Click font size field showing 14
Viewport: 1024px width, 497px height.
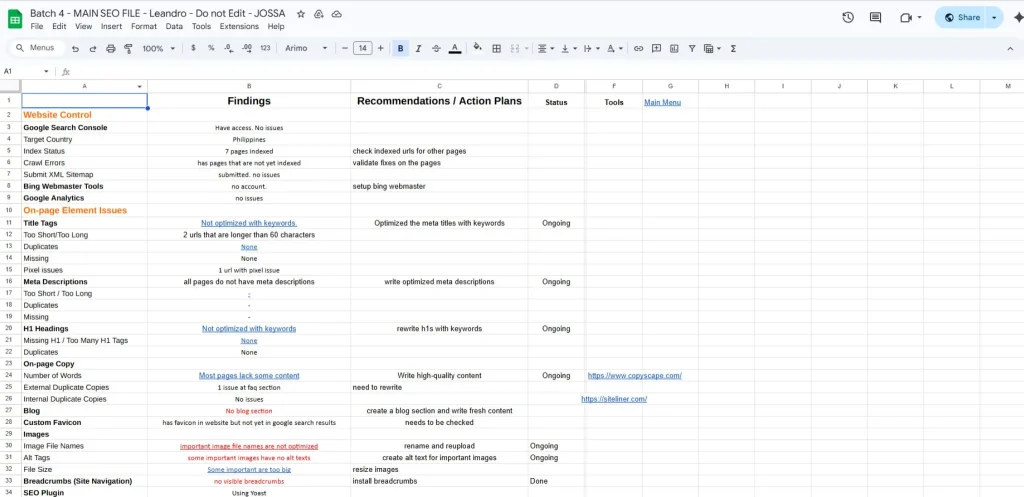[x=362, y=48]
